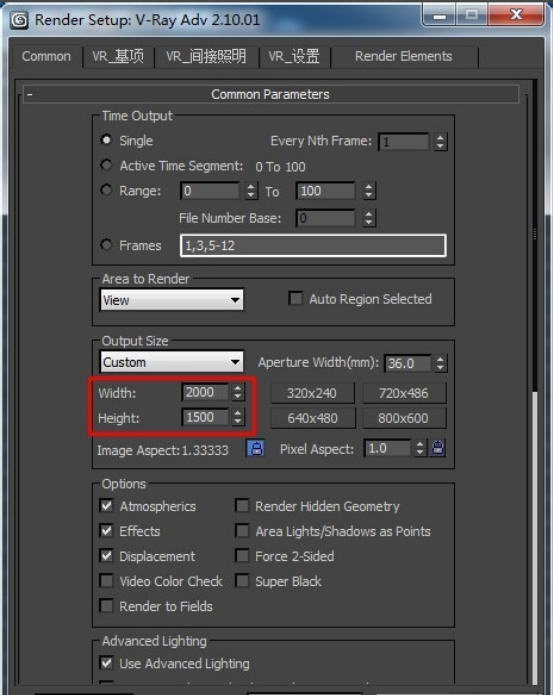The width and height of the screenshot is (553, 695).
Task: Toggle the Effects checkbox
Action: point(106,531)
